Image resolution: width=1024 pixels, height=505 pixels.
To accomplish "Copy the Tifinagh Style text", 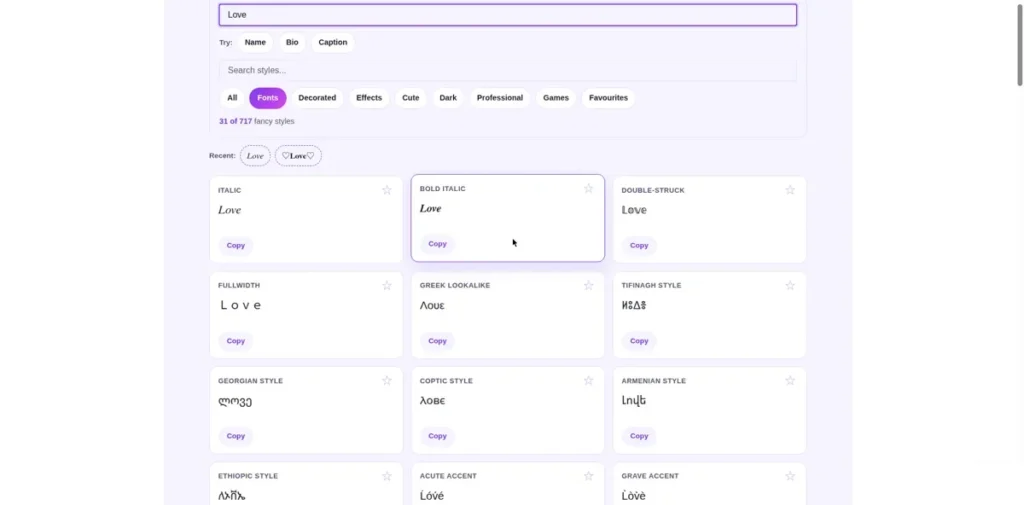I will tap(639, 341).
